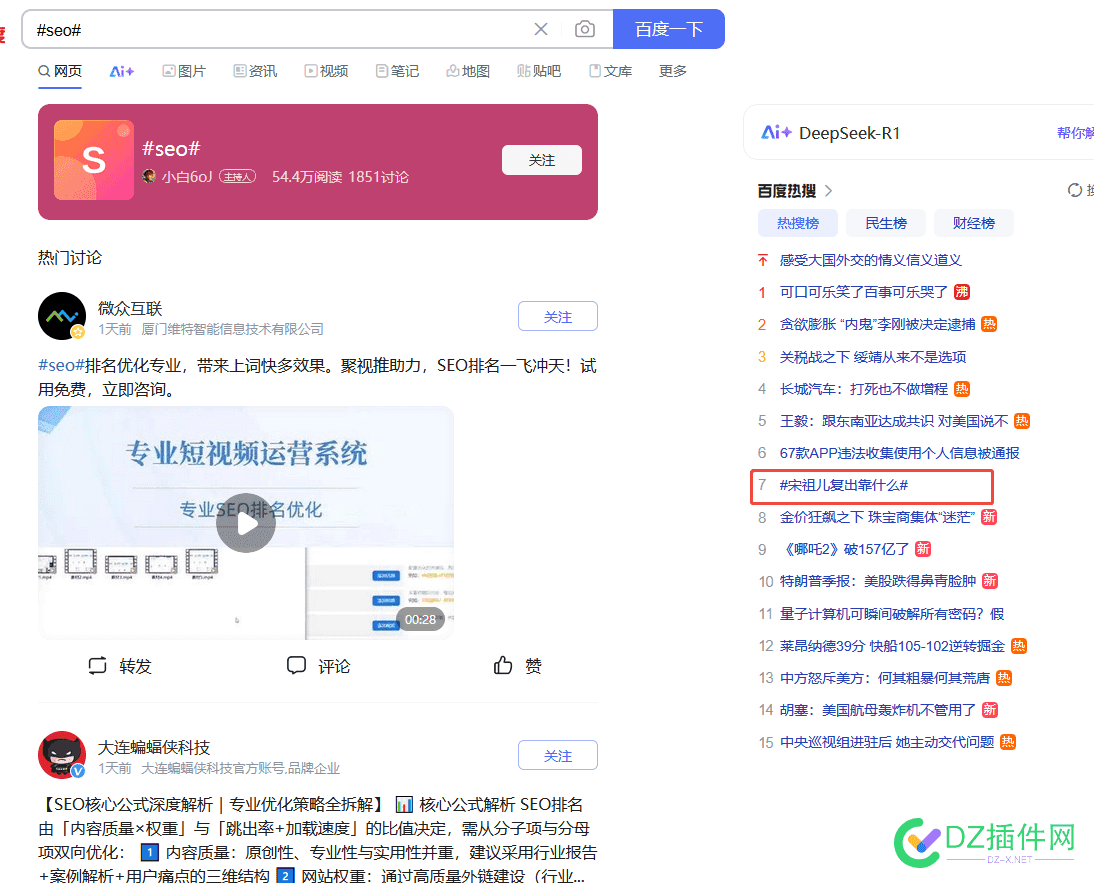The image size is (1094, 883).
Task: Open the 贴吧 tab
Action: coord(539,71)
